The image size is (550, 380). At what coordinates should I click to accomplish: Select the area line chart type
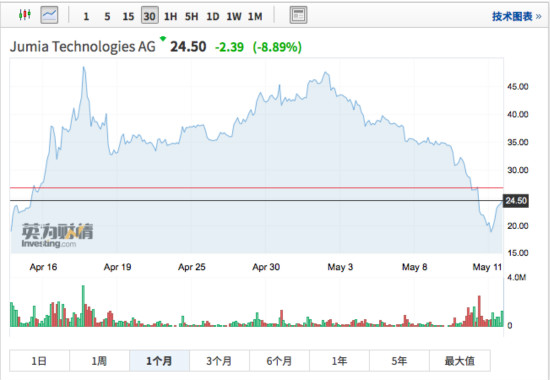[x=49, y=15]
